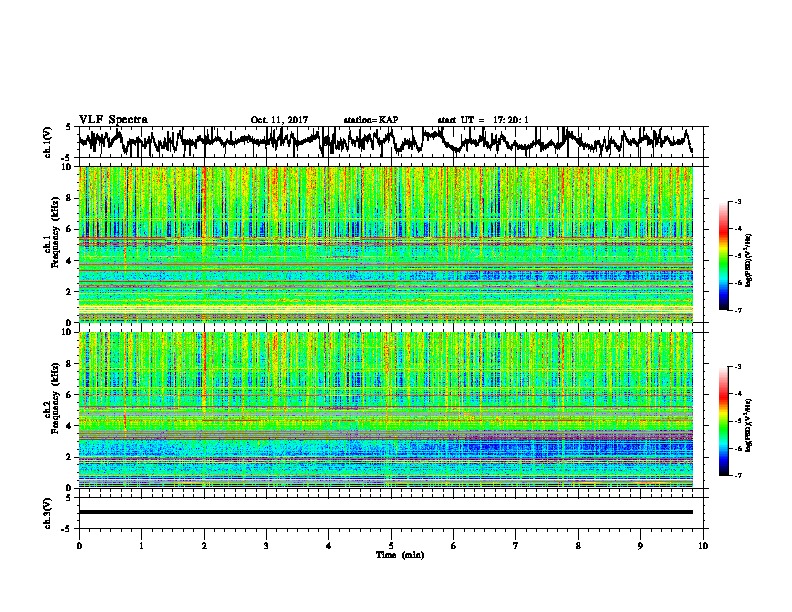Click the ch.2 'Frequency (kHz)' axis label

point(55,398)
